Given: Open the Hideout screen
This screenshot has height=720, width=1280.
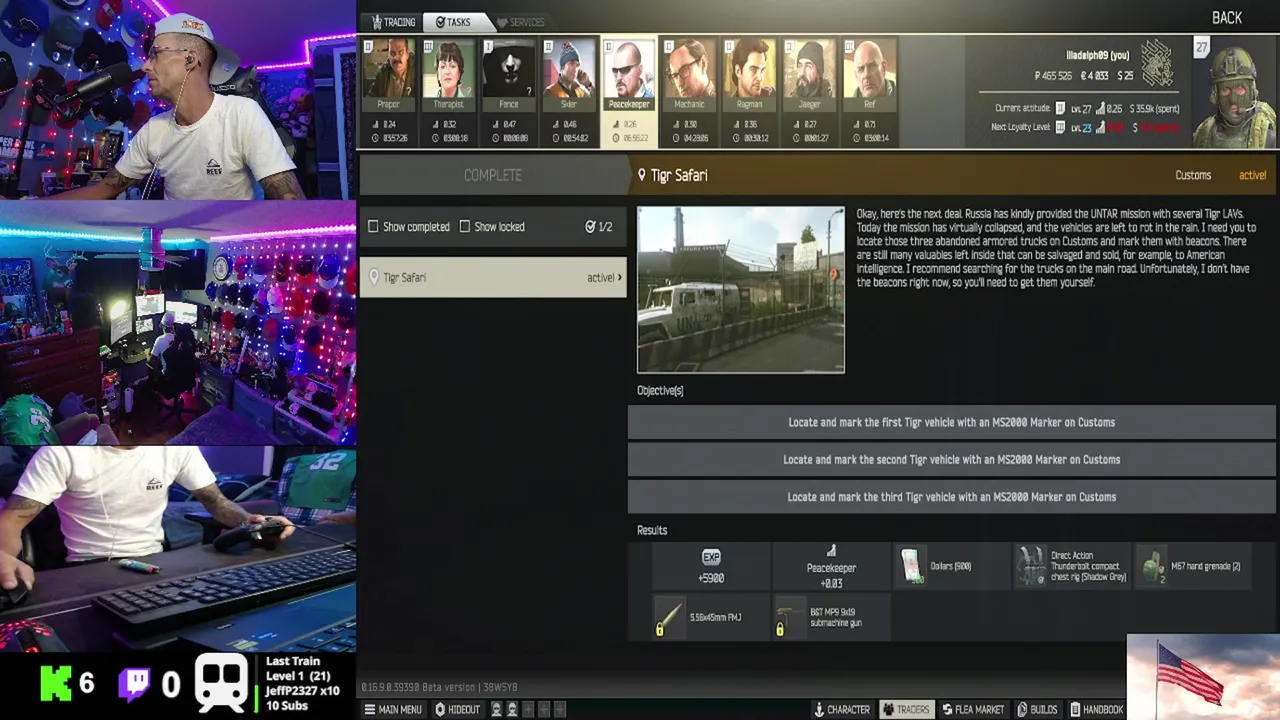Looking at the screenshot, I should pos(457,709).
